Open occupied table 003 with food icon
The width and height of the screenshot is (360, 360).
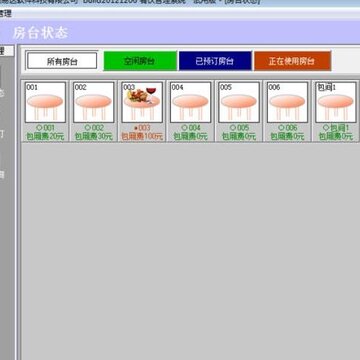(x=142, y=102)
